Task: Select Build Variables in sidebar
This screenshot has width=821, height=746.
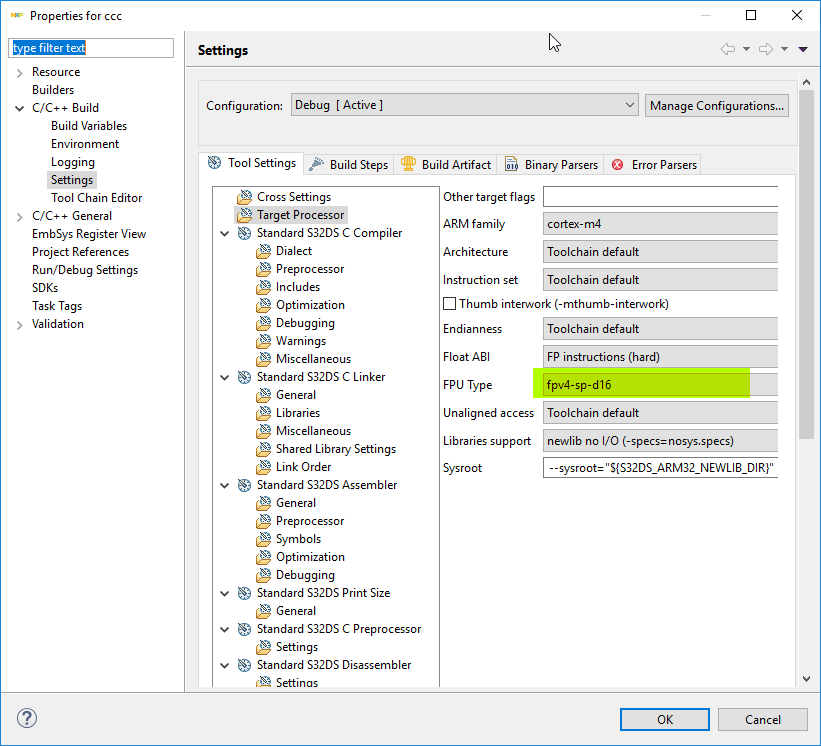Action: (x=89, y=126)
